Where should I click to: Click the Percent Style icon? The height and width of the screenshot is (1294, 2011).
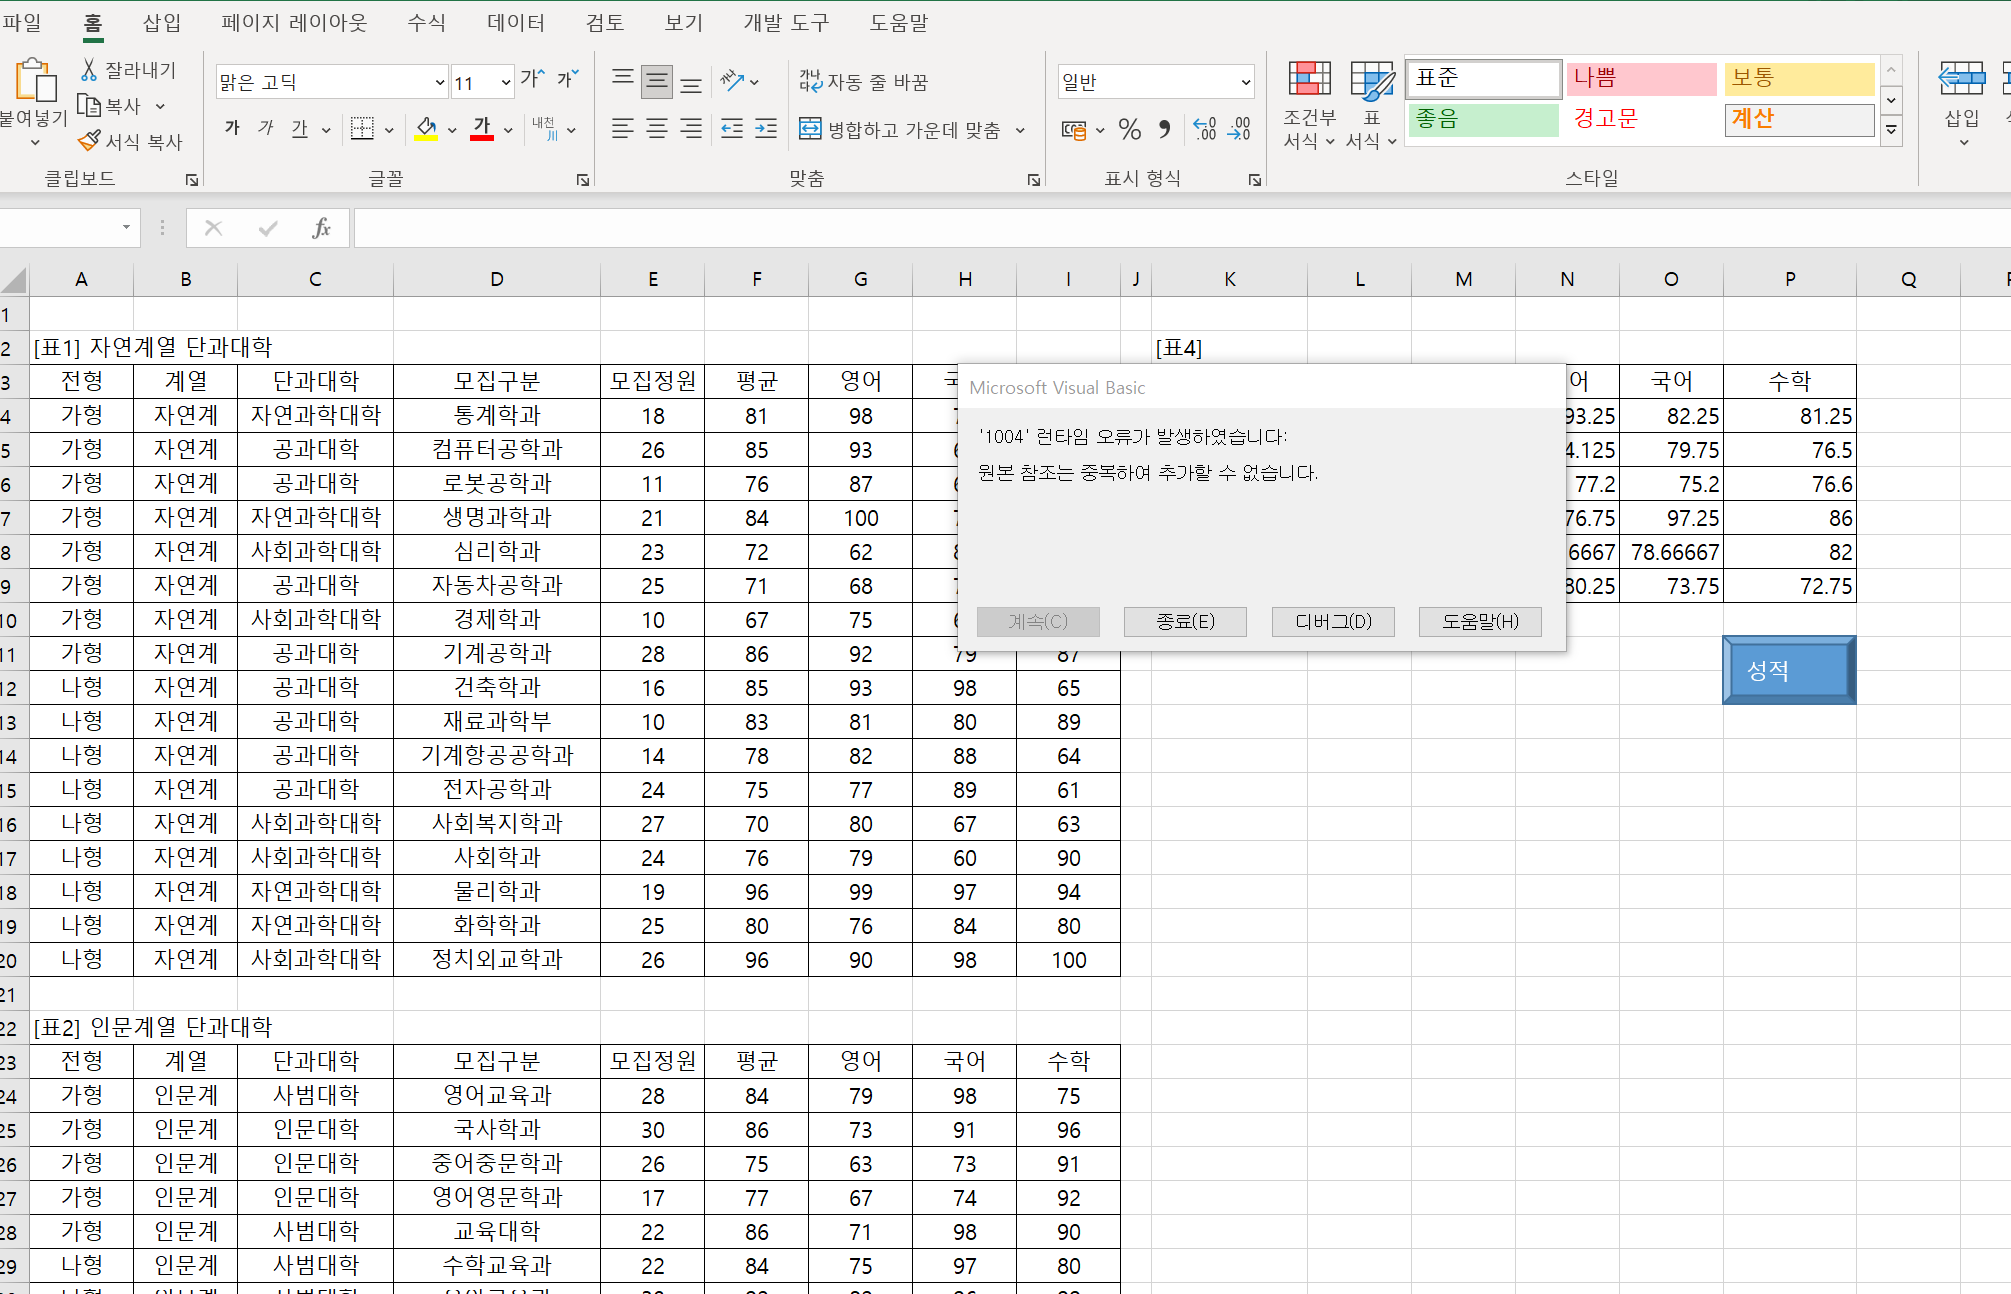click(x=1130, y=129)
